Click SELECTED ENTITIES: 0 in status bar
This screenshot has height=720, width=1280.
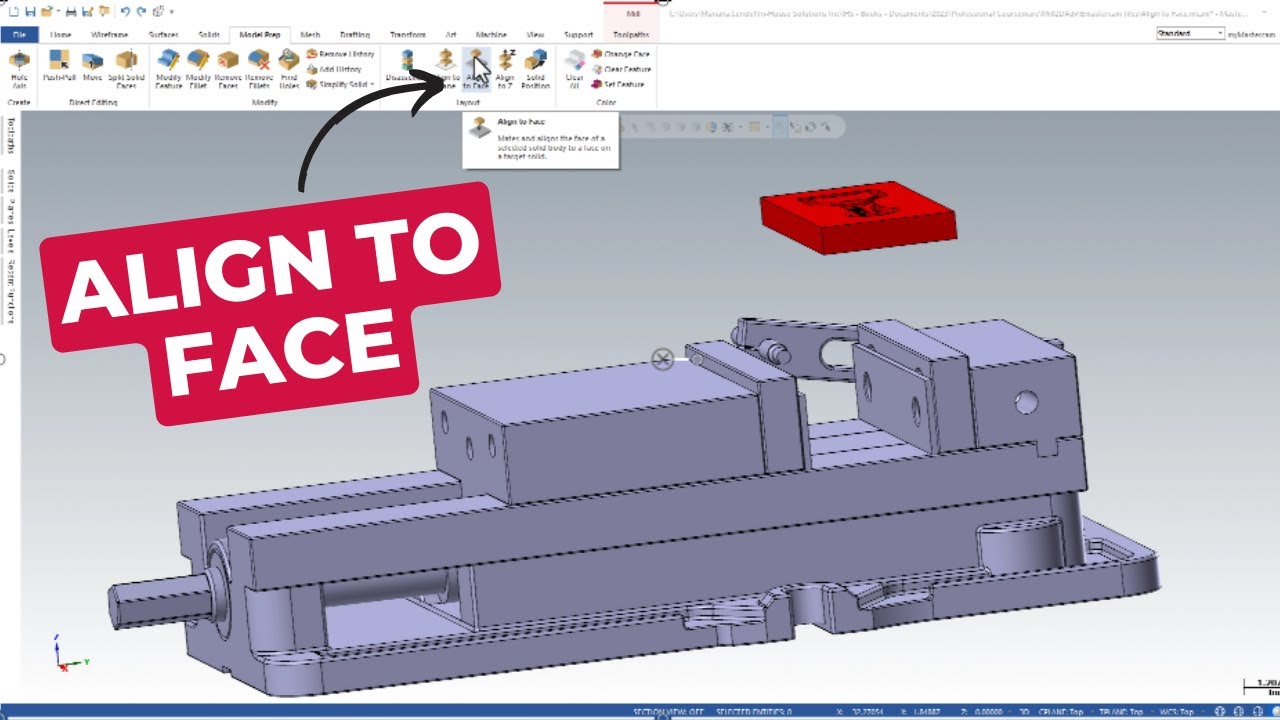tap(753, 713)
